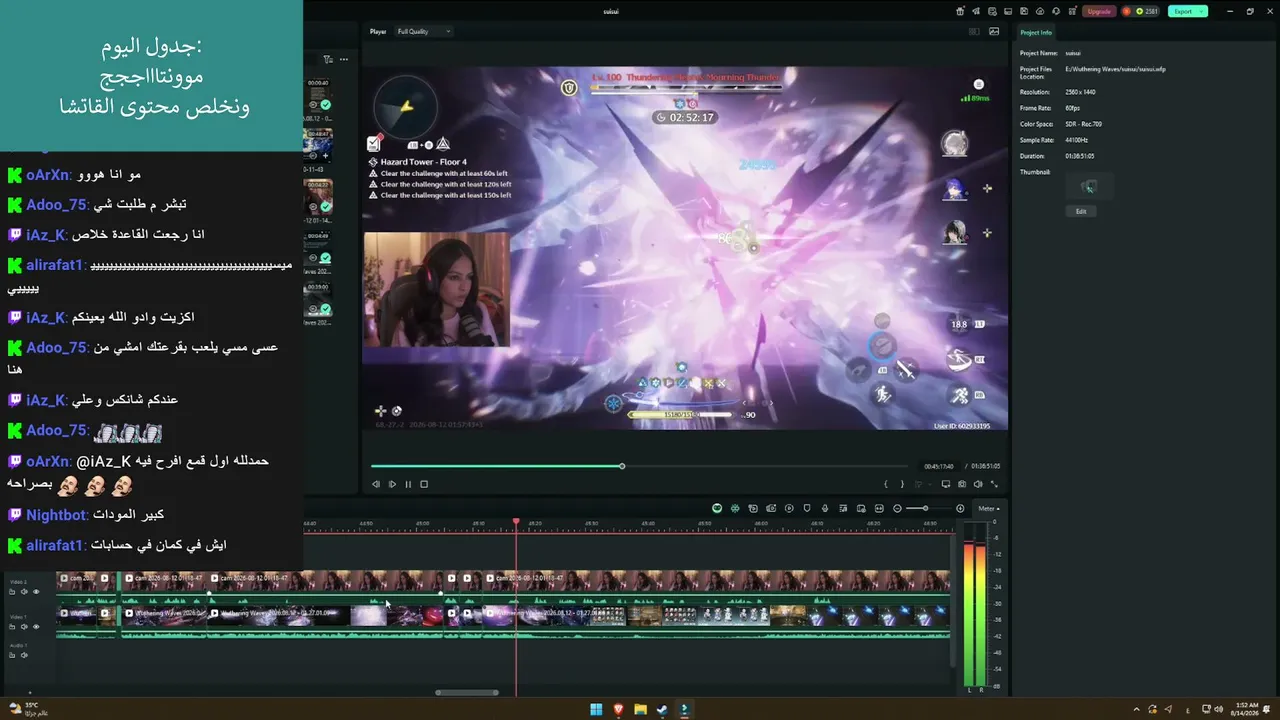This screenshot has height=720, width=1280.
Task: Open the Windows Start menu
Action: click(x=596, y=710)
